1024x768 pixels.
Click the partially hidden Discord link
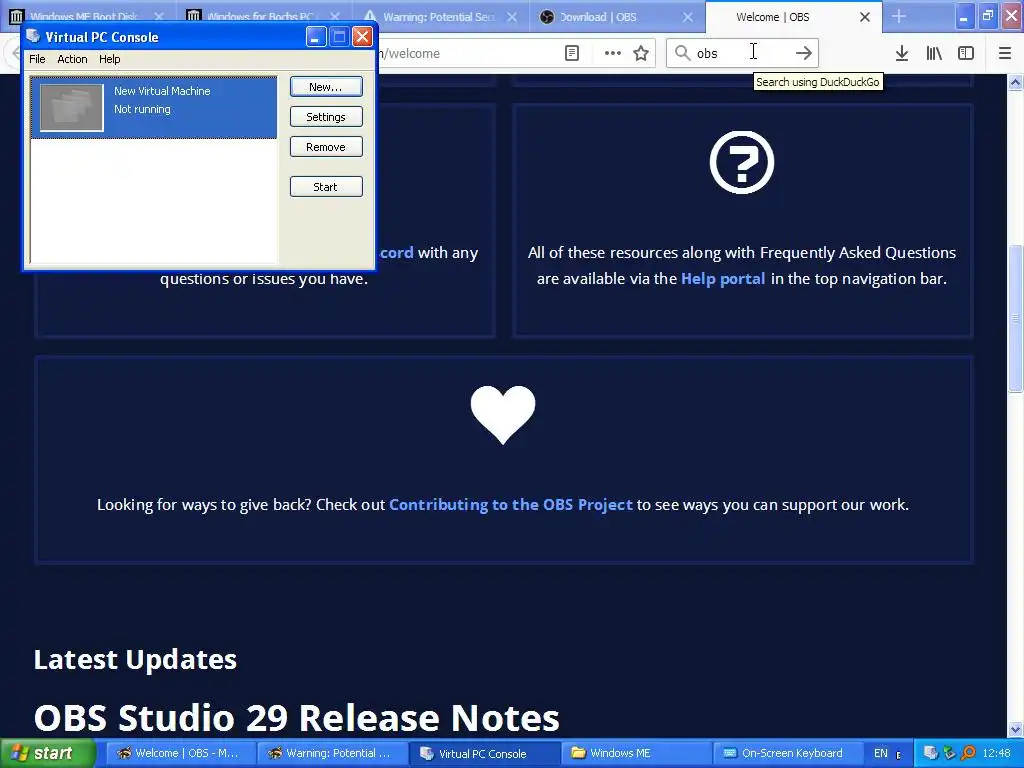coord(396,253)
